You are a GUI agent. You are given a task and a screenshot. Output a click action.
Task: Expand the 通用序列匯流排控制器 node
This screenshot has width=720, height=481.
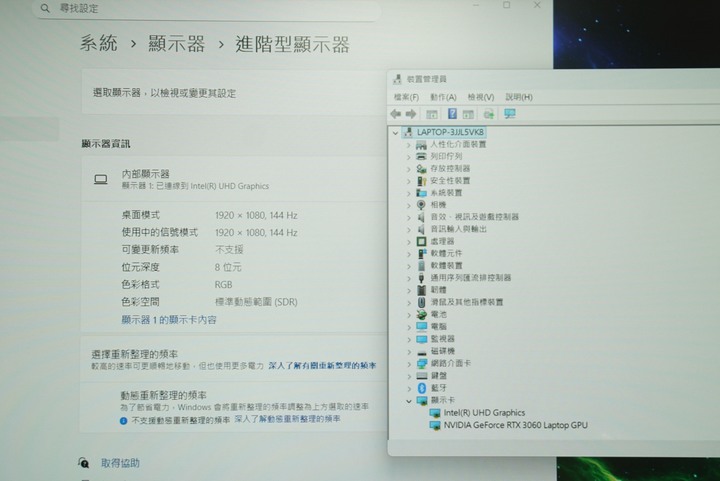click(x=408, y=278)
